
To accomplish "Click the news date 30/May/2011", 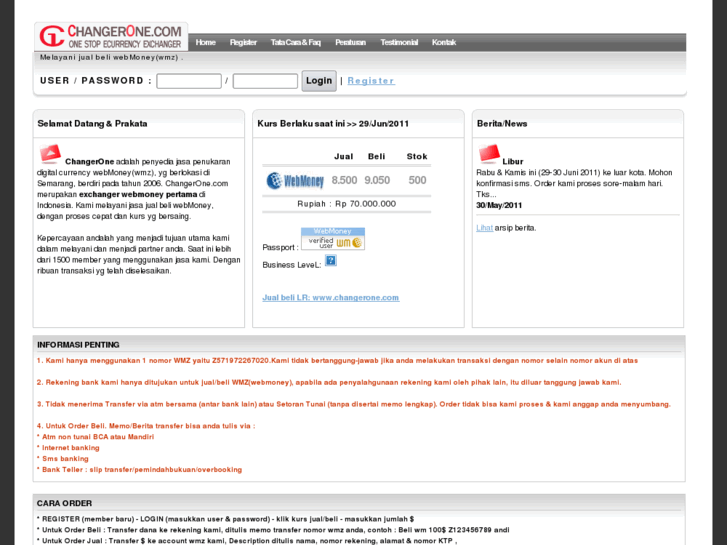I will (499, 205).
